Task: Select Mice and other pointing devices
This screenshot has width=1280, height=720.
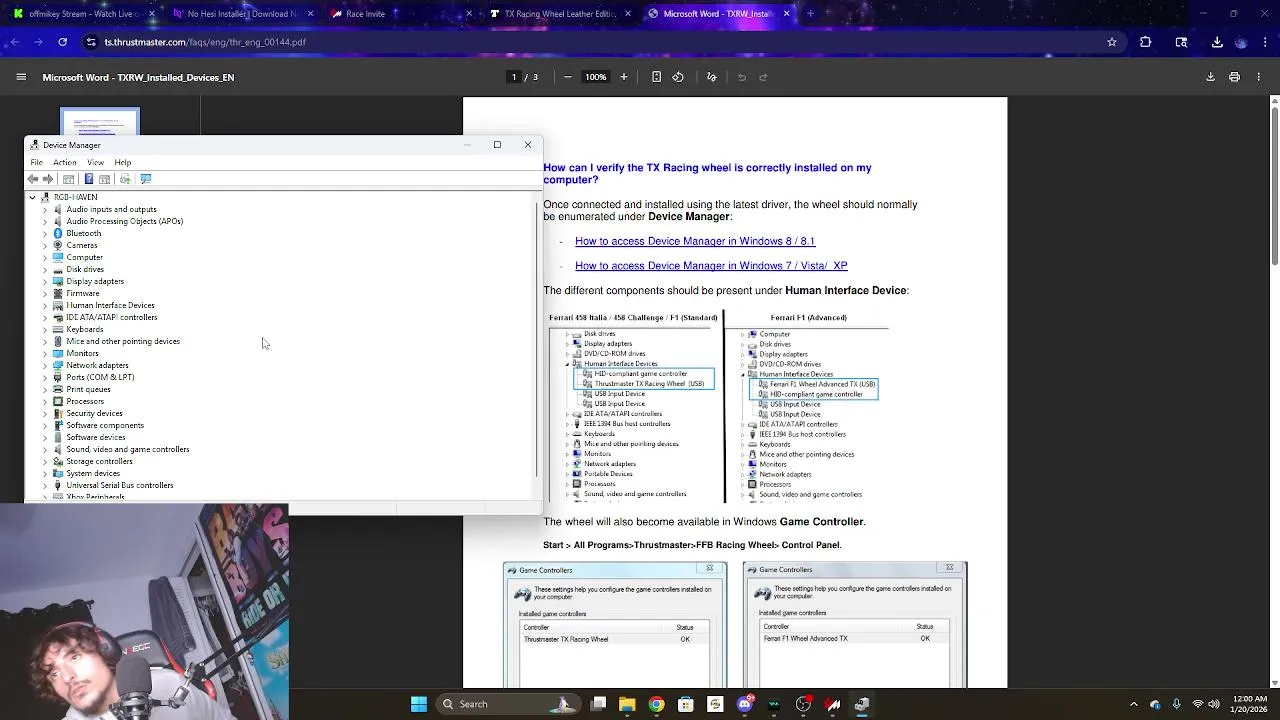Action: click(123, 341)
